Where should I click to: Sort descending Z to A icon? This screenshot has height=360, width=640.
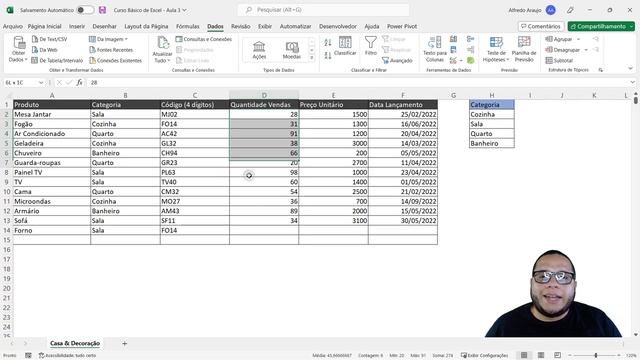[x=328, y=55]
